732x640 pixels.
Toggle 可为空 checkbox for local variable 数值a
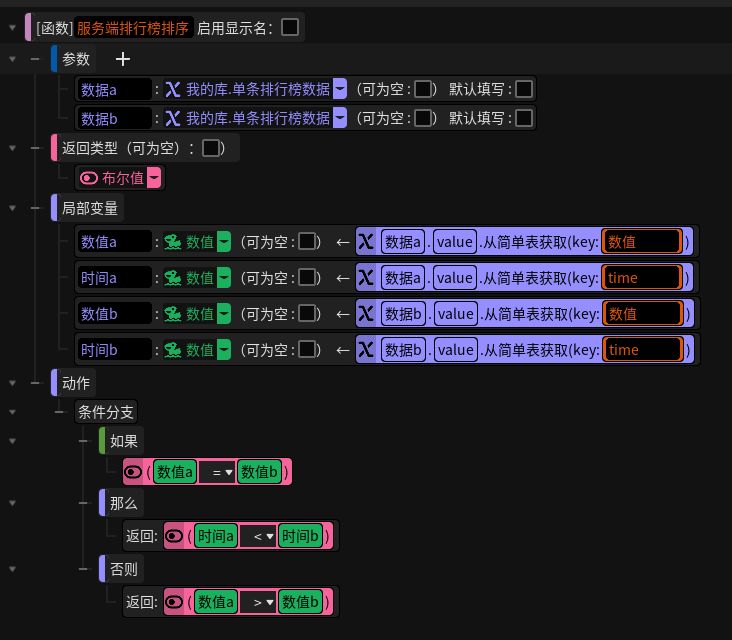[307, 241]
